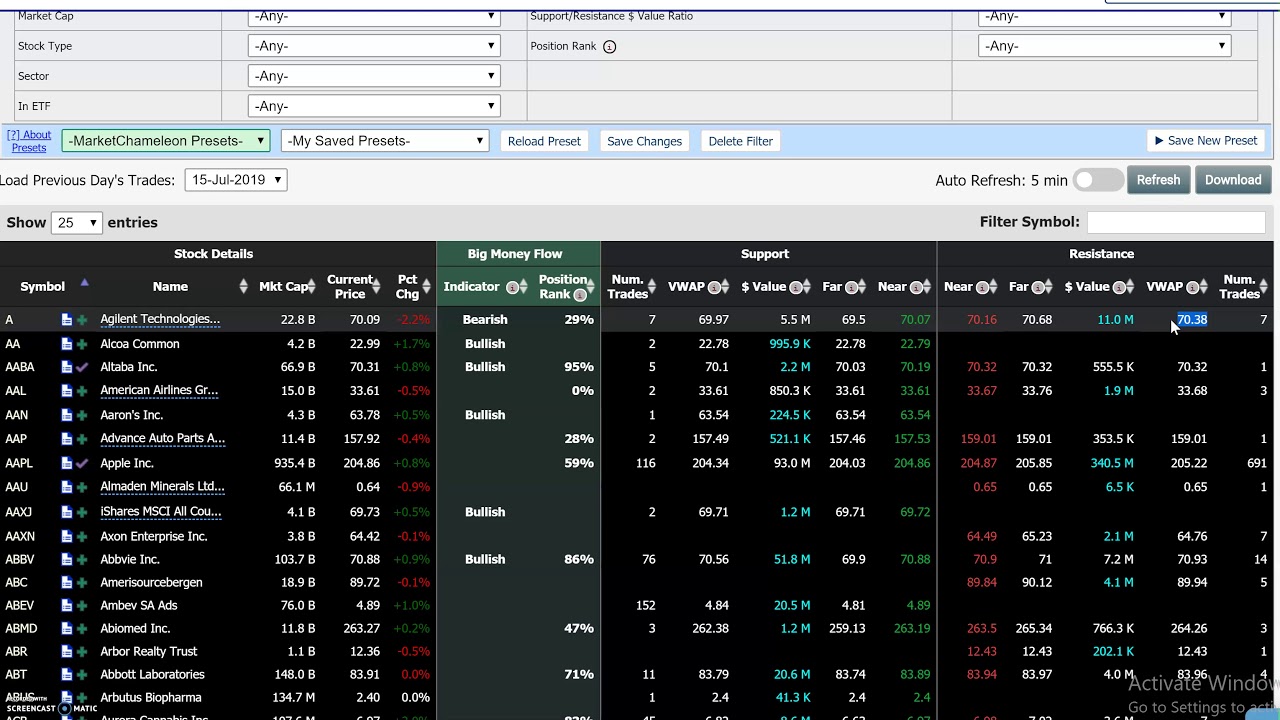Click the Save Changes button
This screenshot has height=720, width=1280.
(644, 141)
